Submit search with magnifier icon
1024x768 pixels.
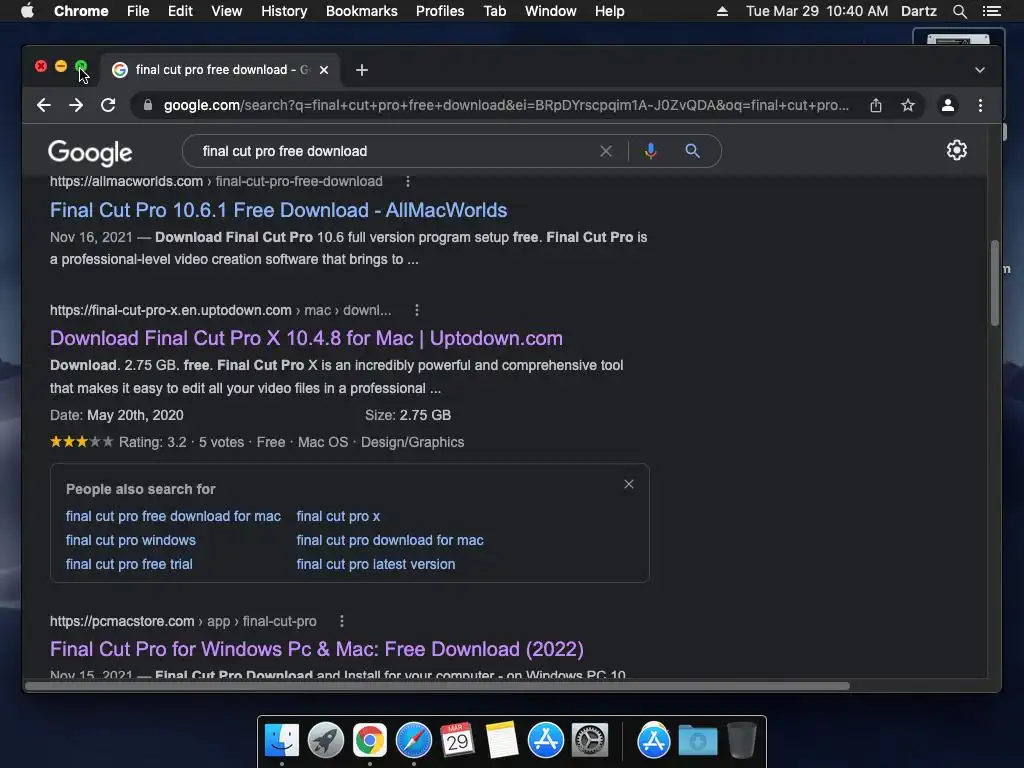pos(692,151)
